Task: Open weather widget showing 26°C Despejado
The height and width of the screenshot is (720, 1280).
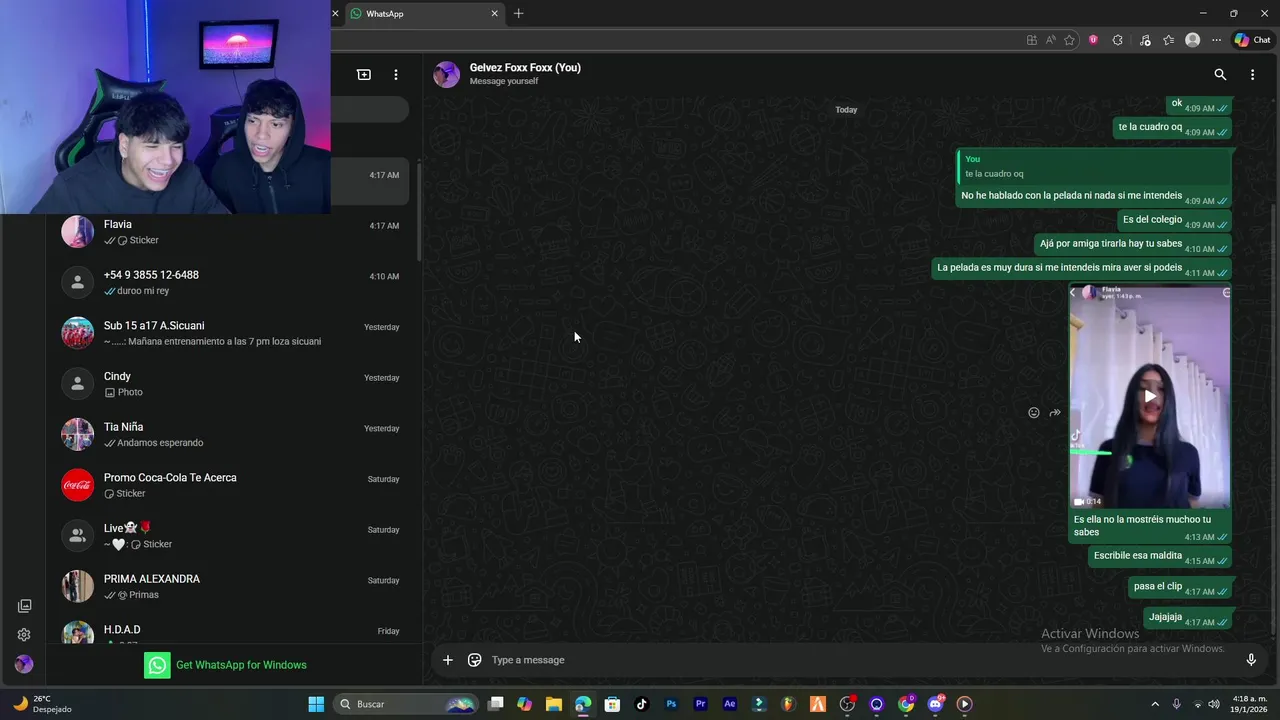Action: pyautogui.click(x=40, y=704)
